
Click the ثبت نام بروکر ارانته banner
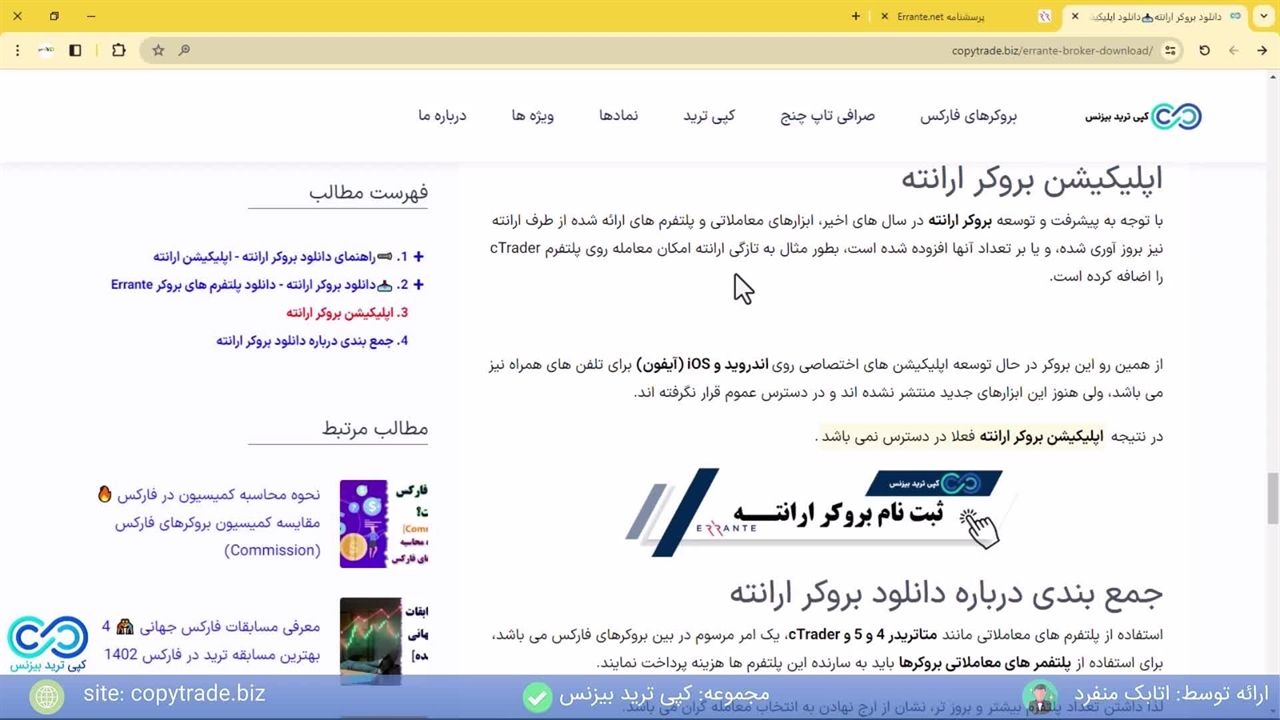tap(815, 512)
